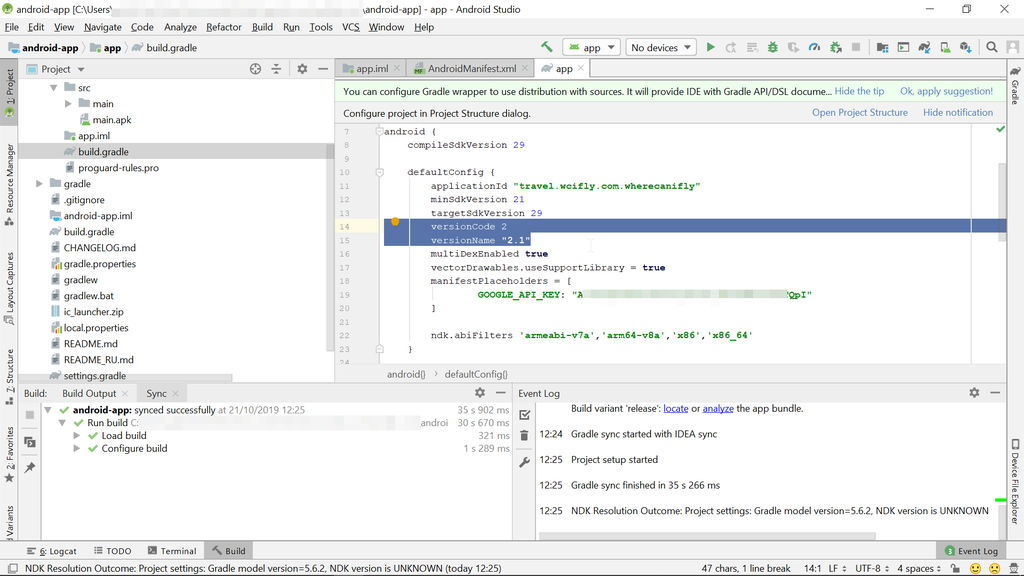
Task: Clear all events with the trash icon
Action: 525,435
